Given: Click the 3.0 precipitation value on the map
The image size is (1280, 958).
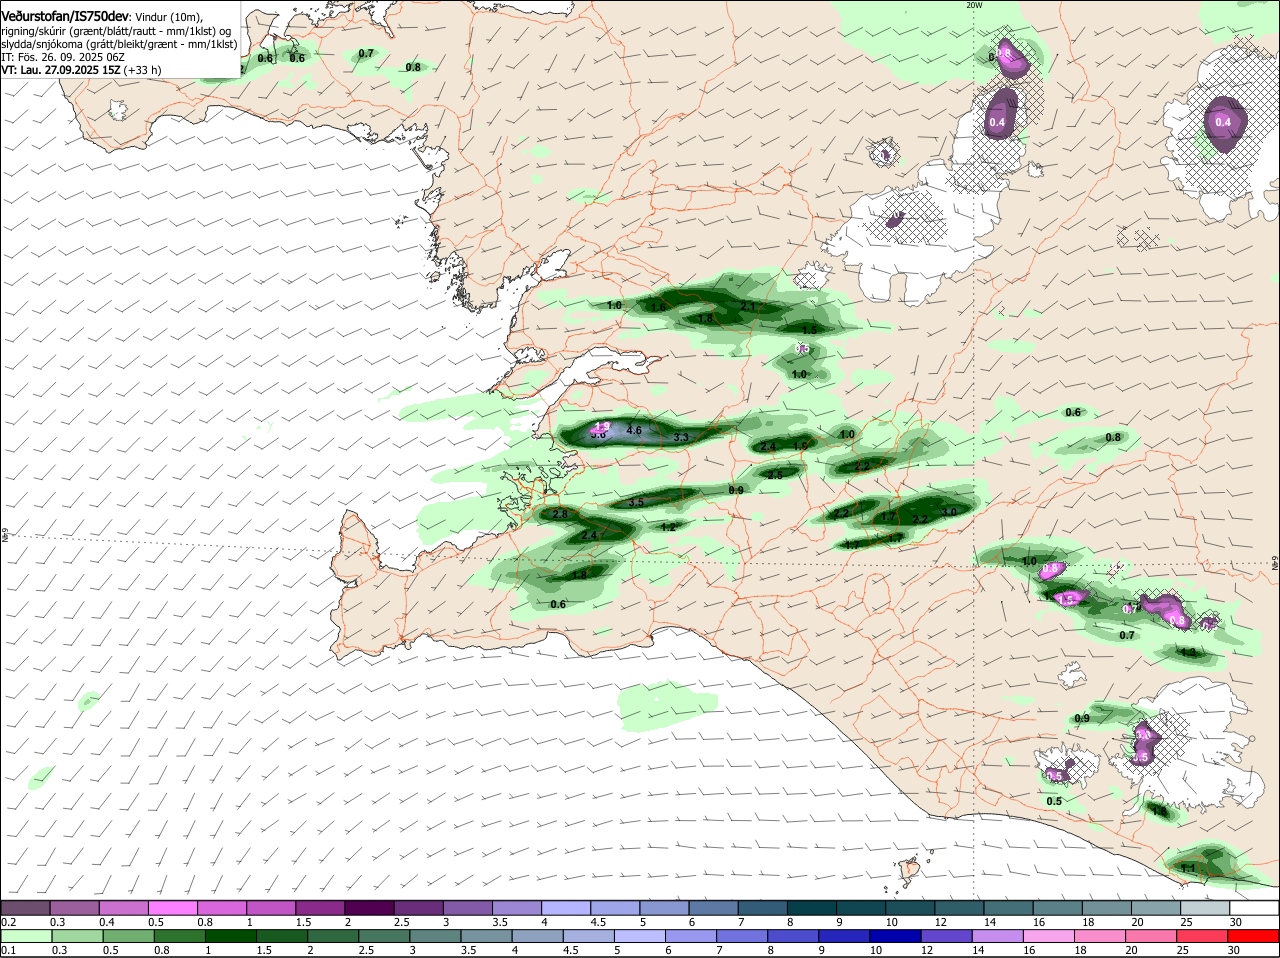Looking at the screenshot, I should click(949, 512).
